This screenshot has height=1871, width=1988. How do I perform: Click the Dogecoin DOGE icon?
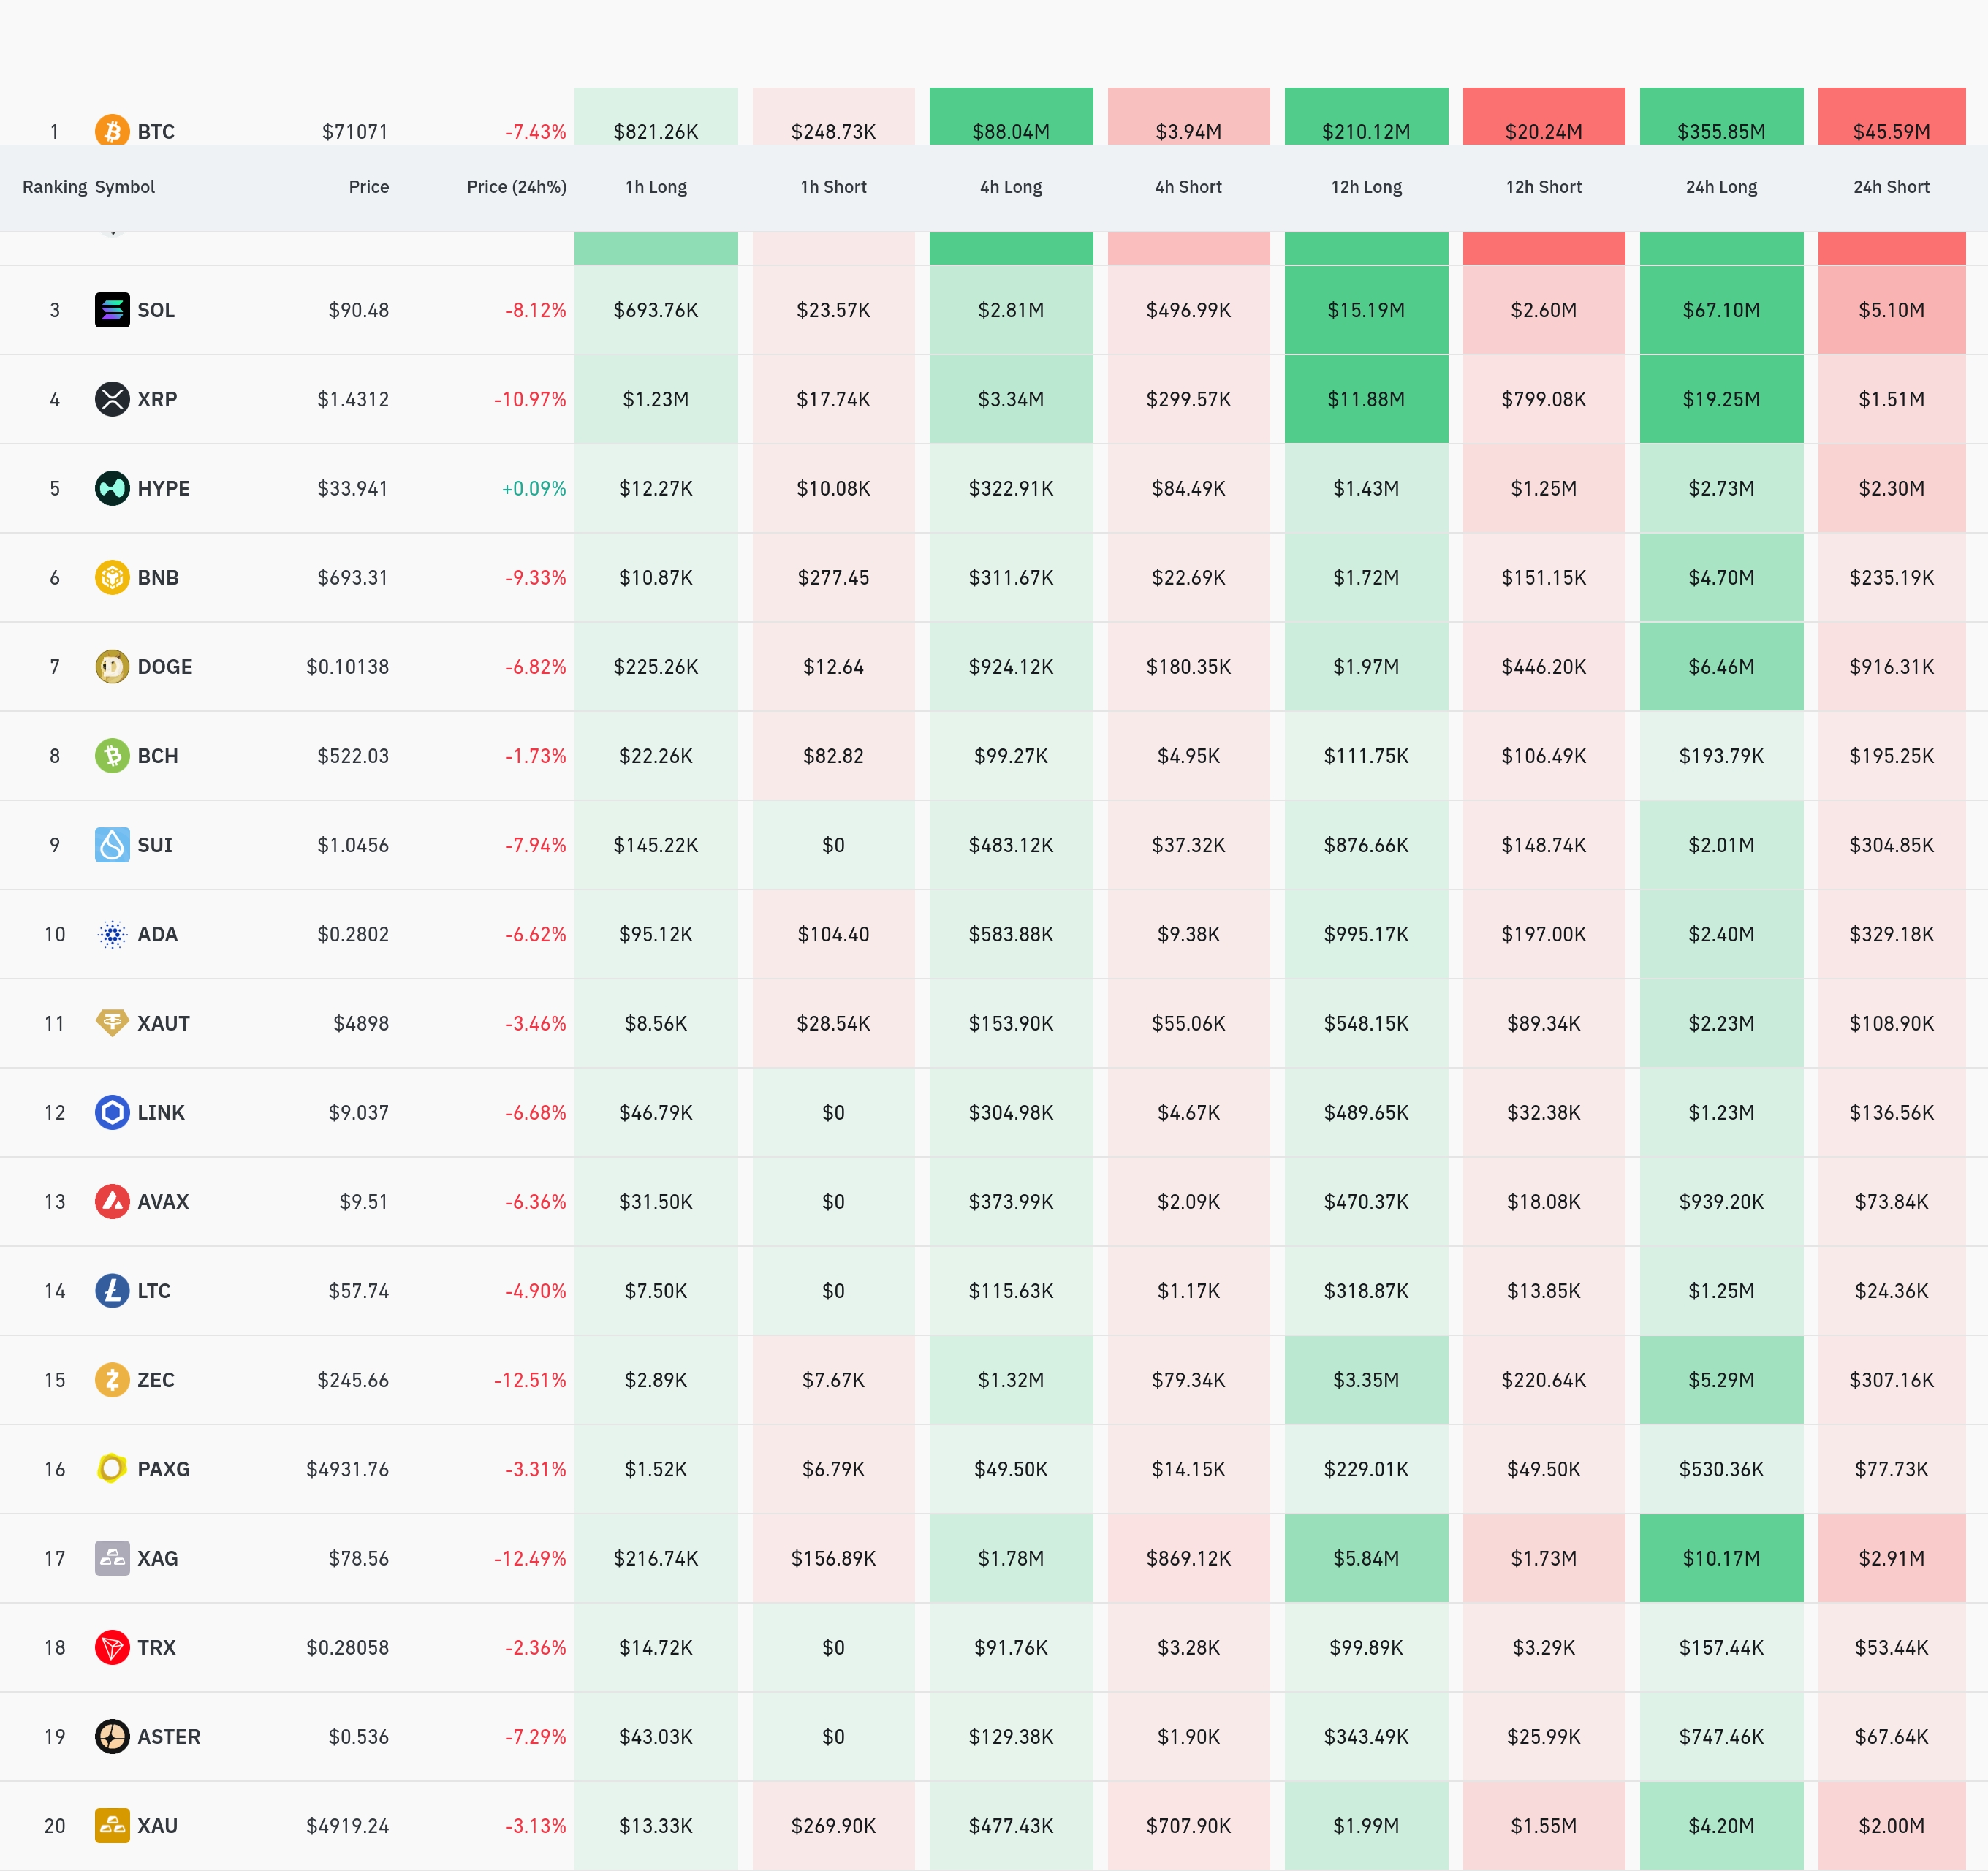click(112, 666)
